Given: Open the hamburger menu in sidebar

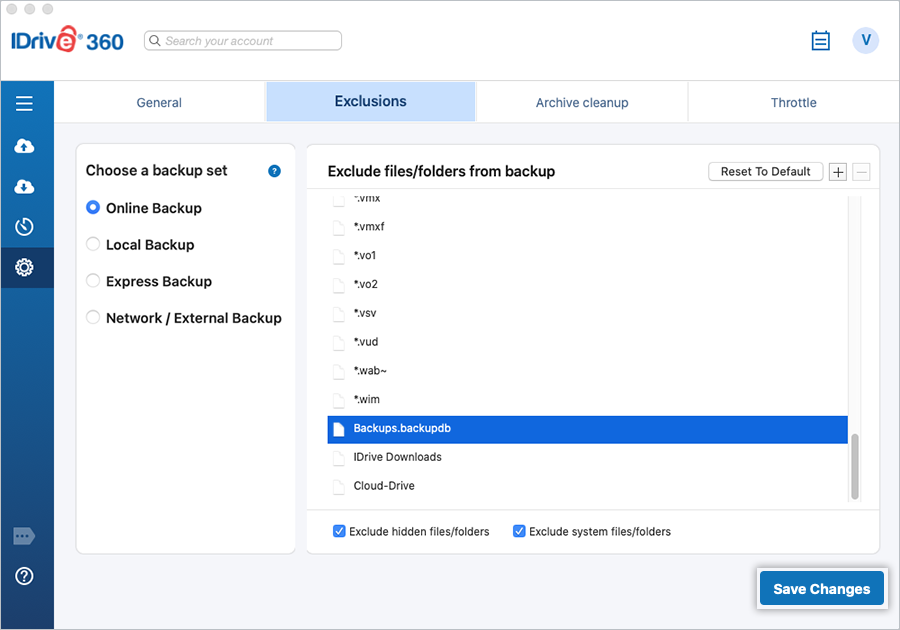Looking at the screenshot, I should coord(25,104).
